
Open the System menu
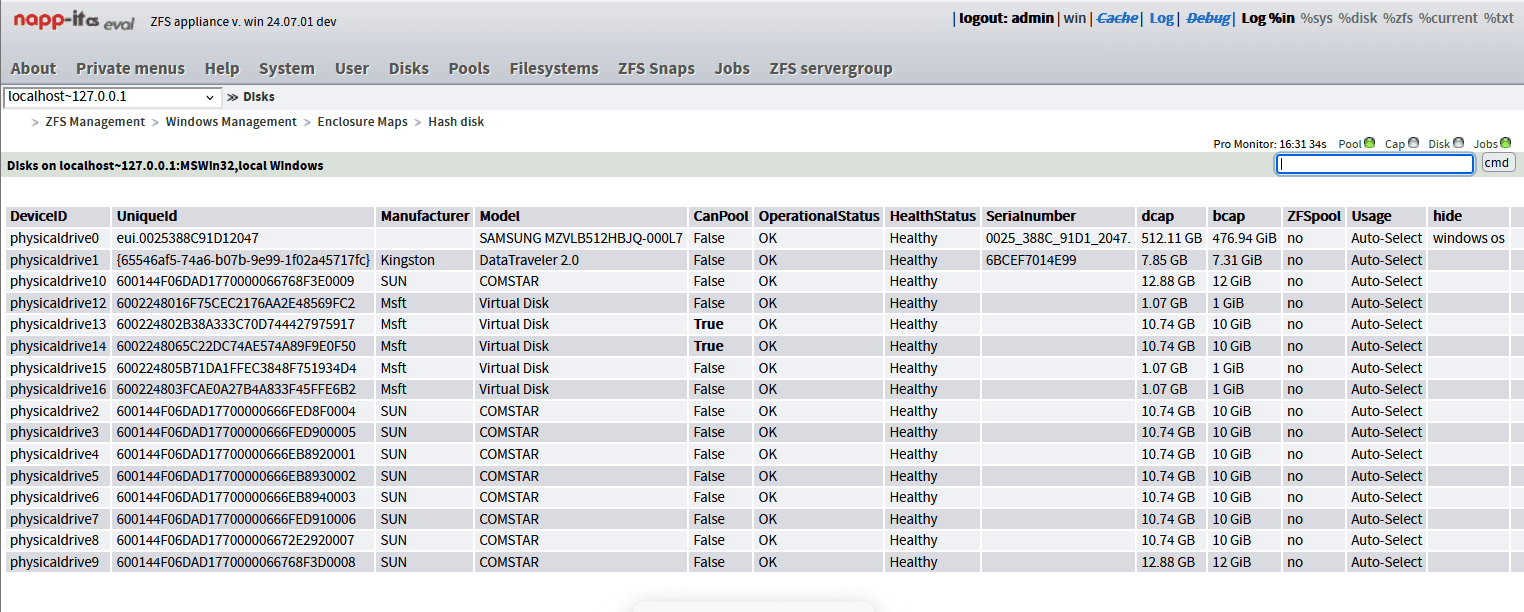[x=287, y=68]
